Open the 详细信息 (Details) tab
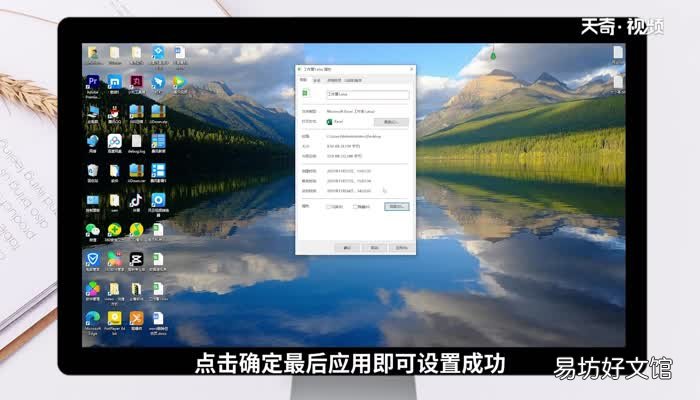The height and width of the screenshot is (400, 700). click(x=334, y=80)
